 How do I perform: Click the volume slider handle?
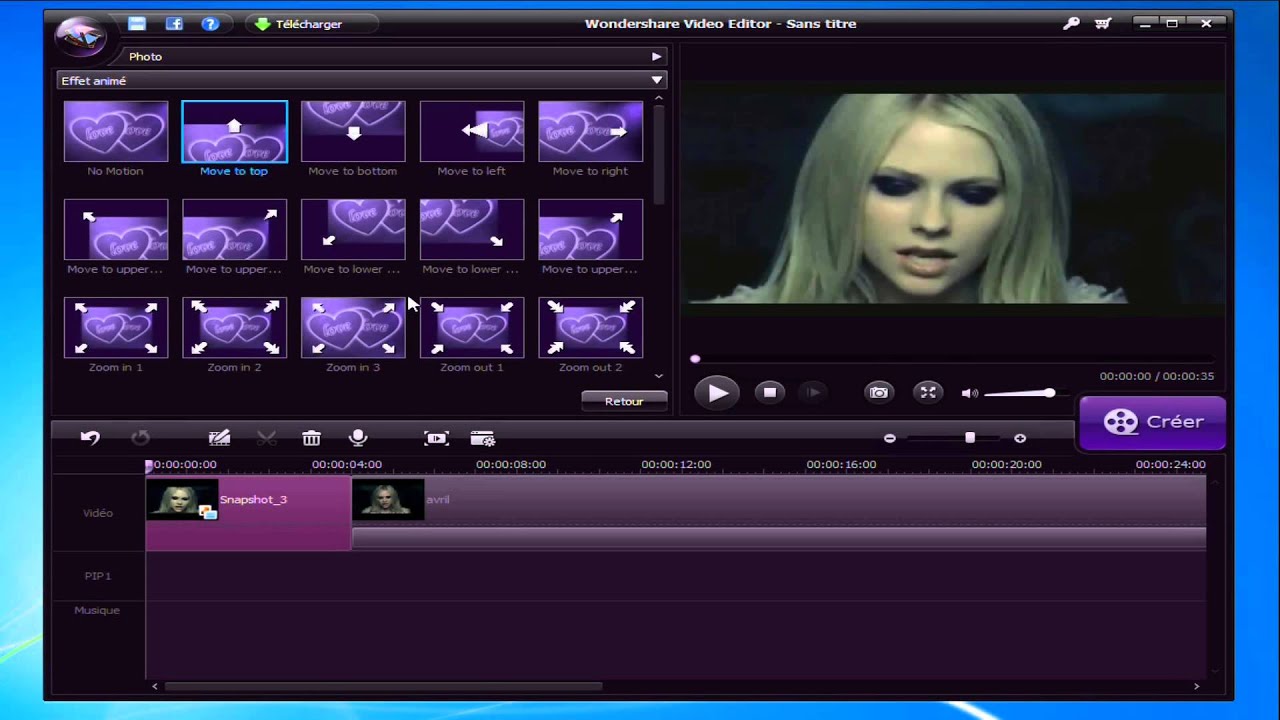(1049, 393)
